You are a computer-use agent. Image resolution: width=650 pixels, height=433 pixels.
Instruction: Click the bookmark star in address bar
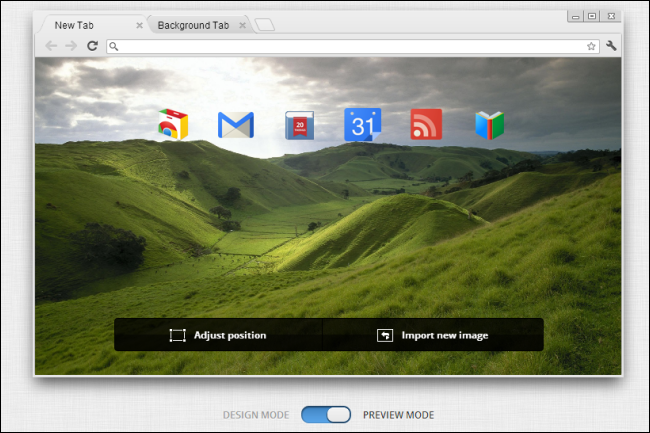tap(591, 46)
